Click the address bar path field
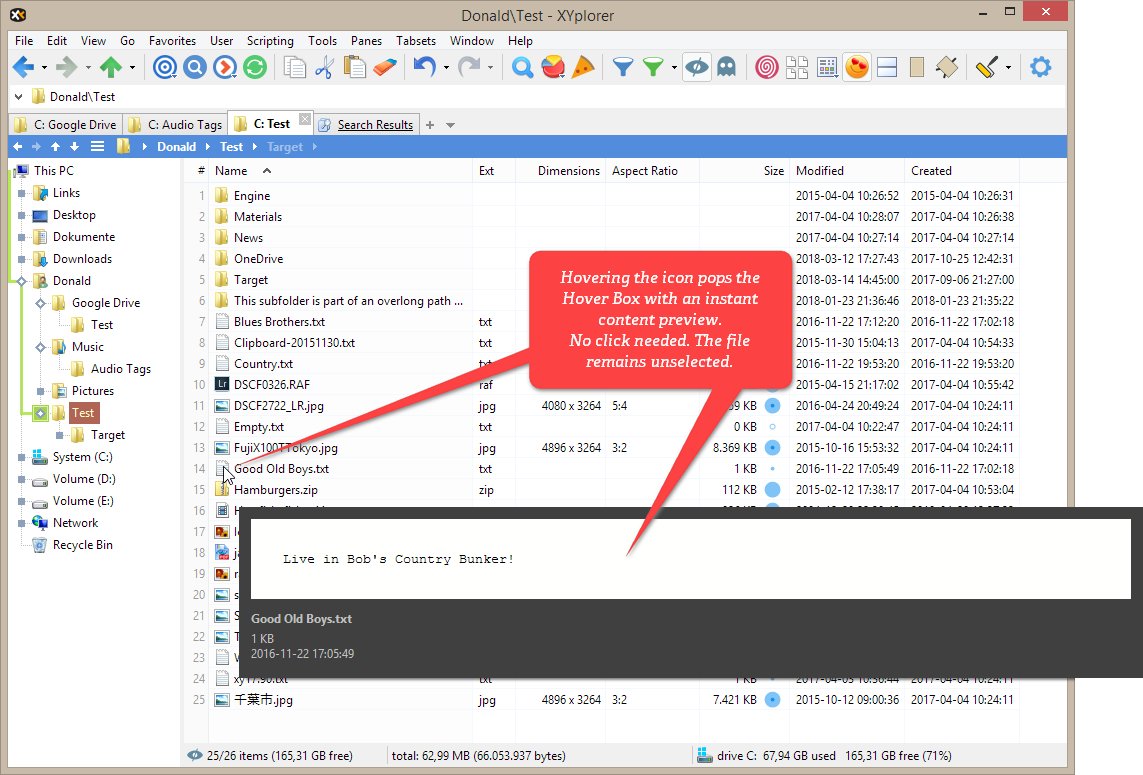 [539, 96]
